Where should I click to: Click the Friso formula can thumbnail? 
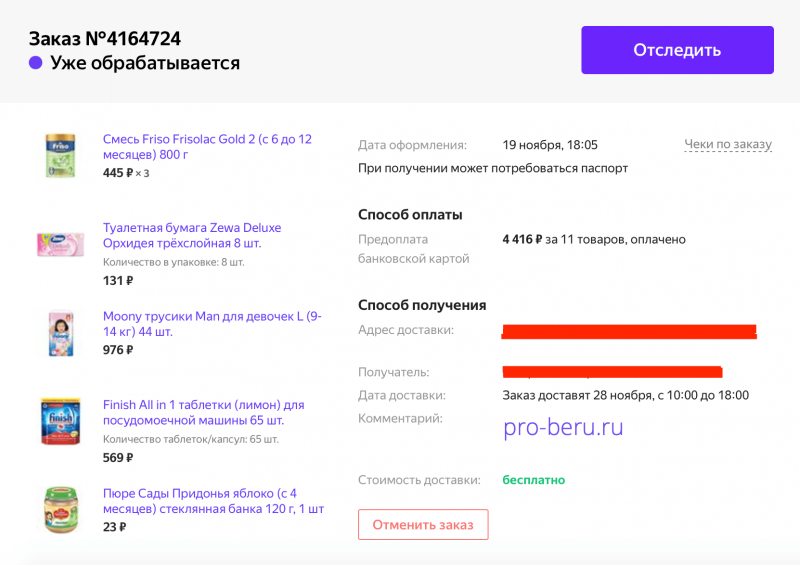pyautogui.click(x=60, y=155)
